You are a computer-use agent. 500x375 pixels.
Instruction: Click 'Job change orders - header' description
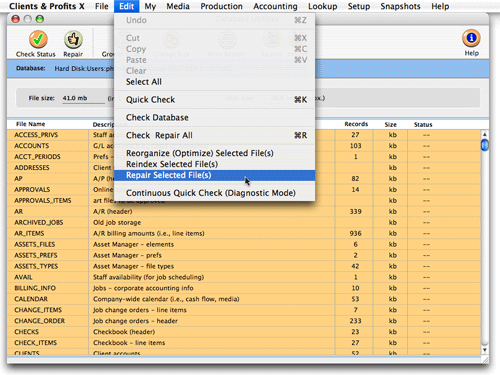(x=135, y=321)
